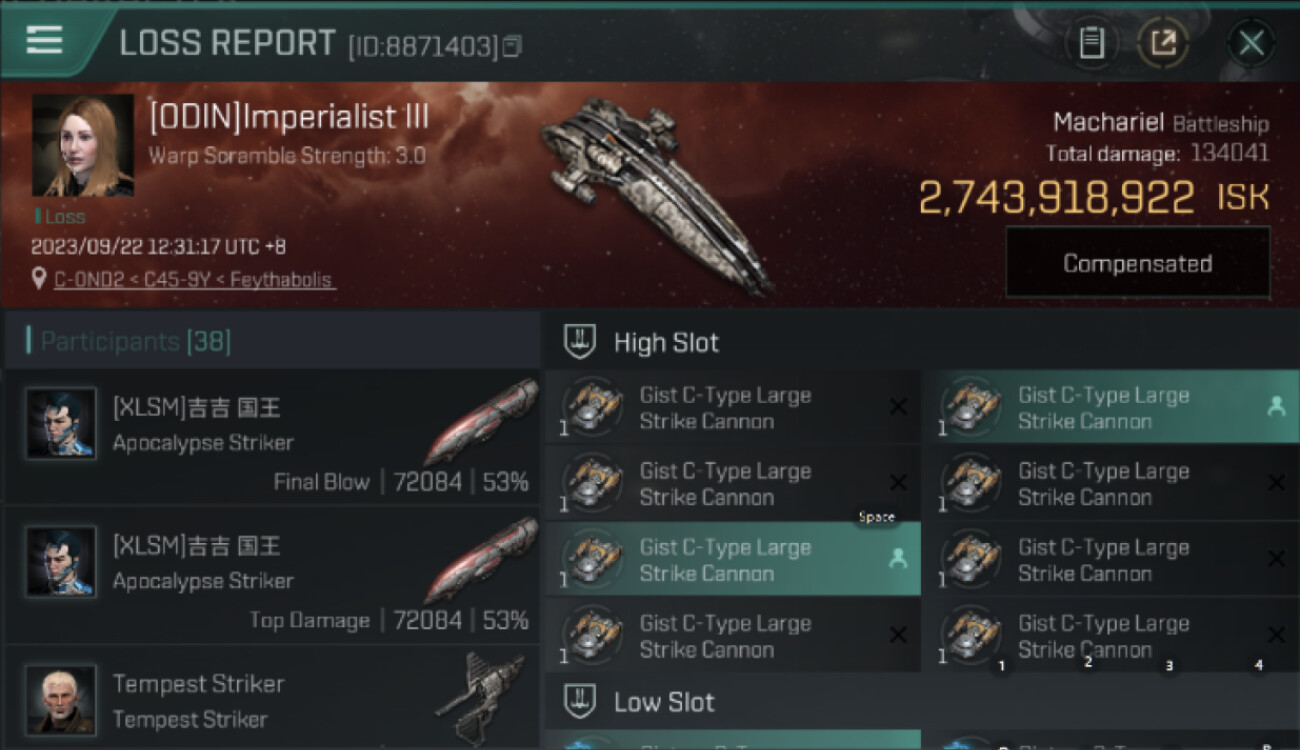Open the hamburger menu in the header

click(44, 40)
